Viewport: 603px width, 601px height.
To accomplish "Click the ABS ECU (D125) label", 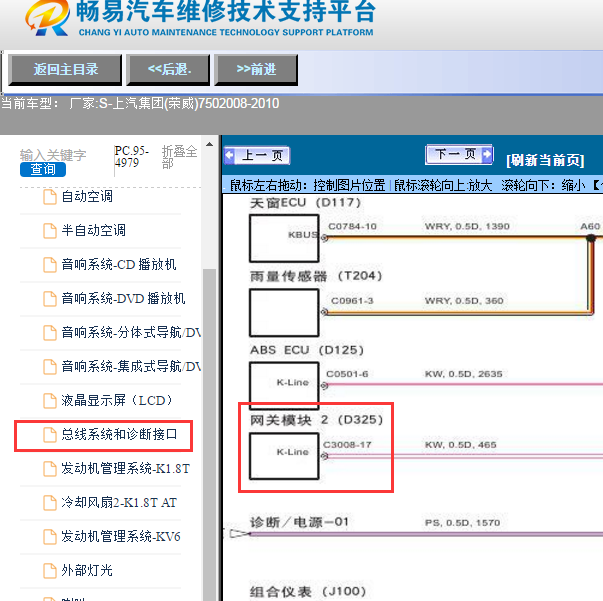I will click(x=306, y=350).
